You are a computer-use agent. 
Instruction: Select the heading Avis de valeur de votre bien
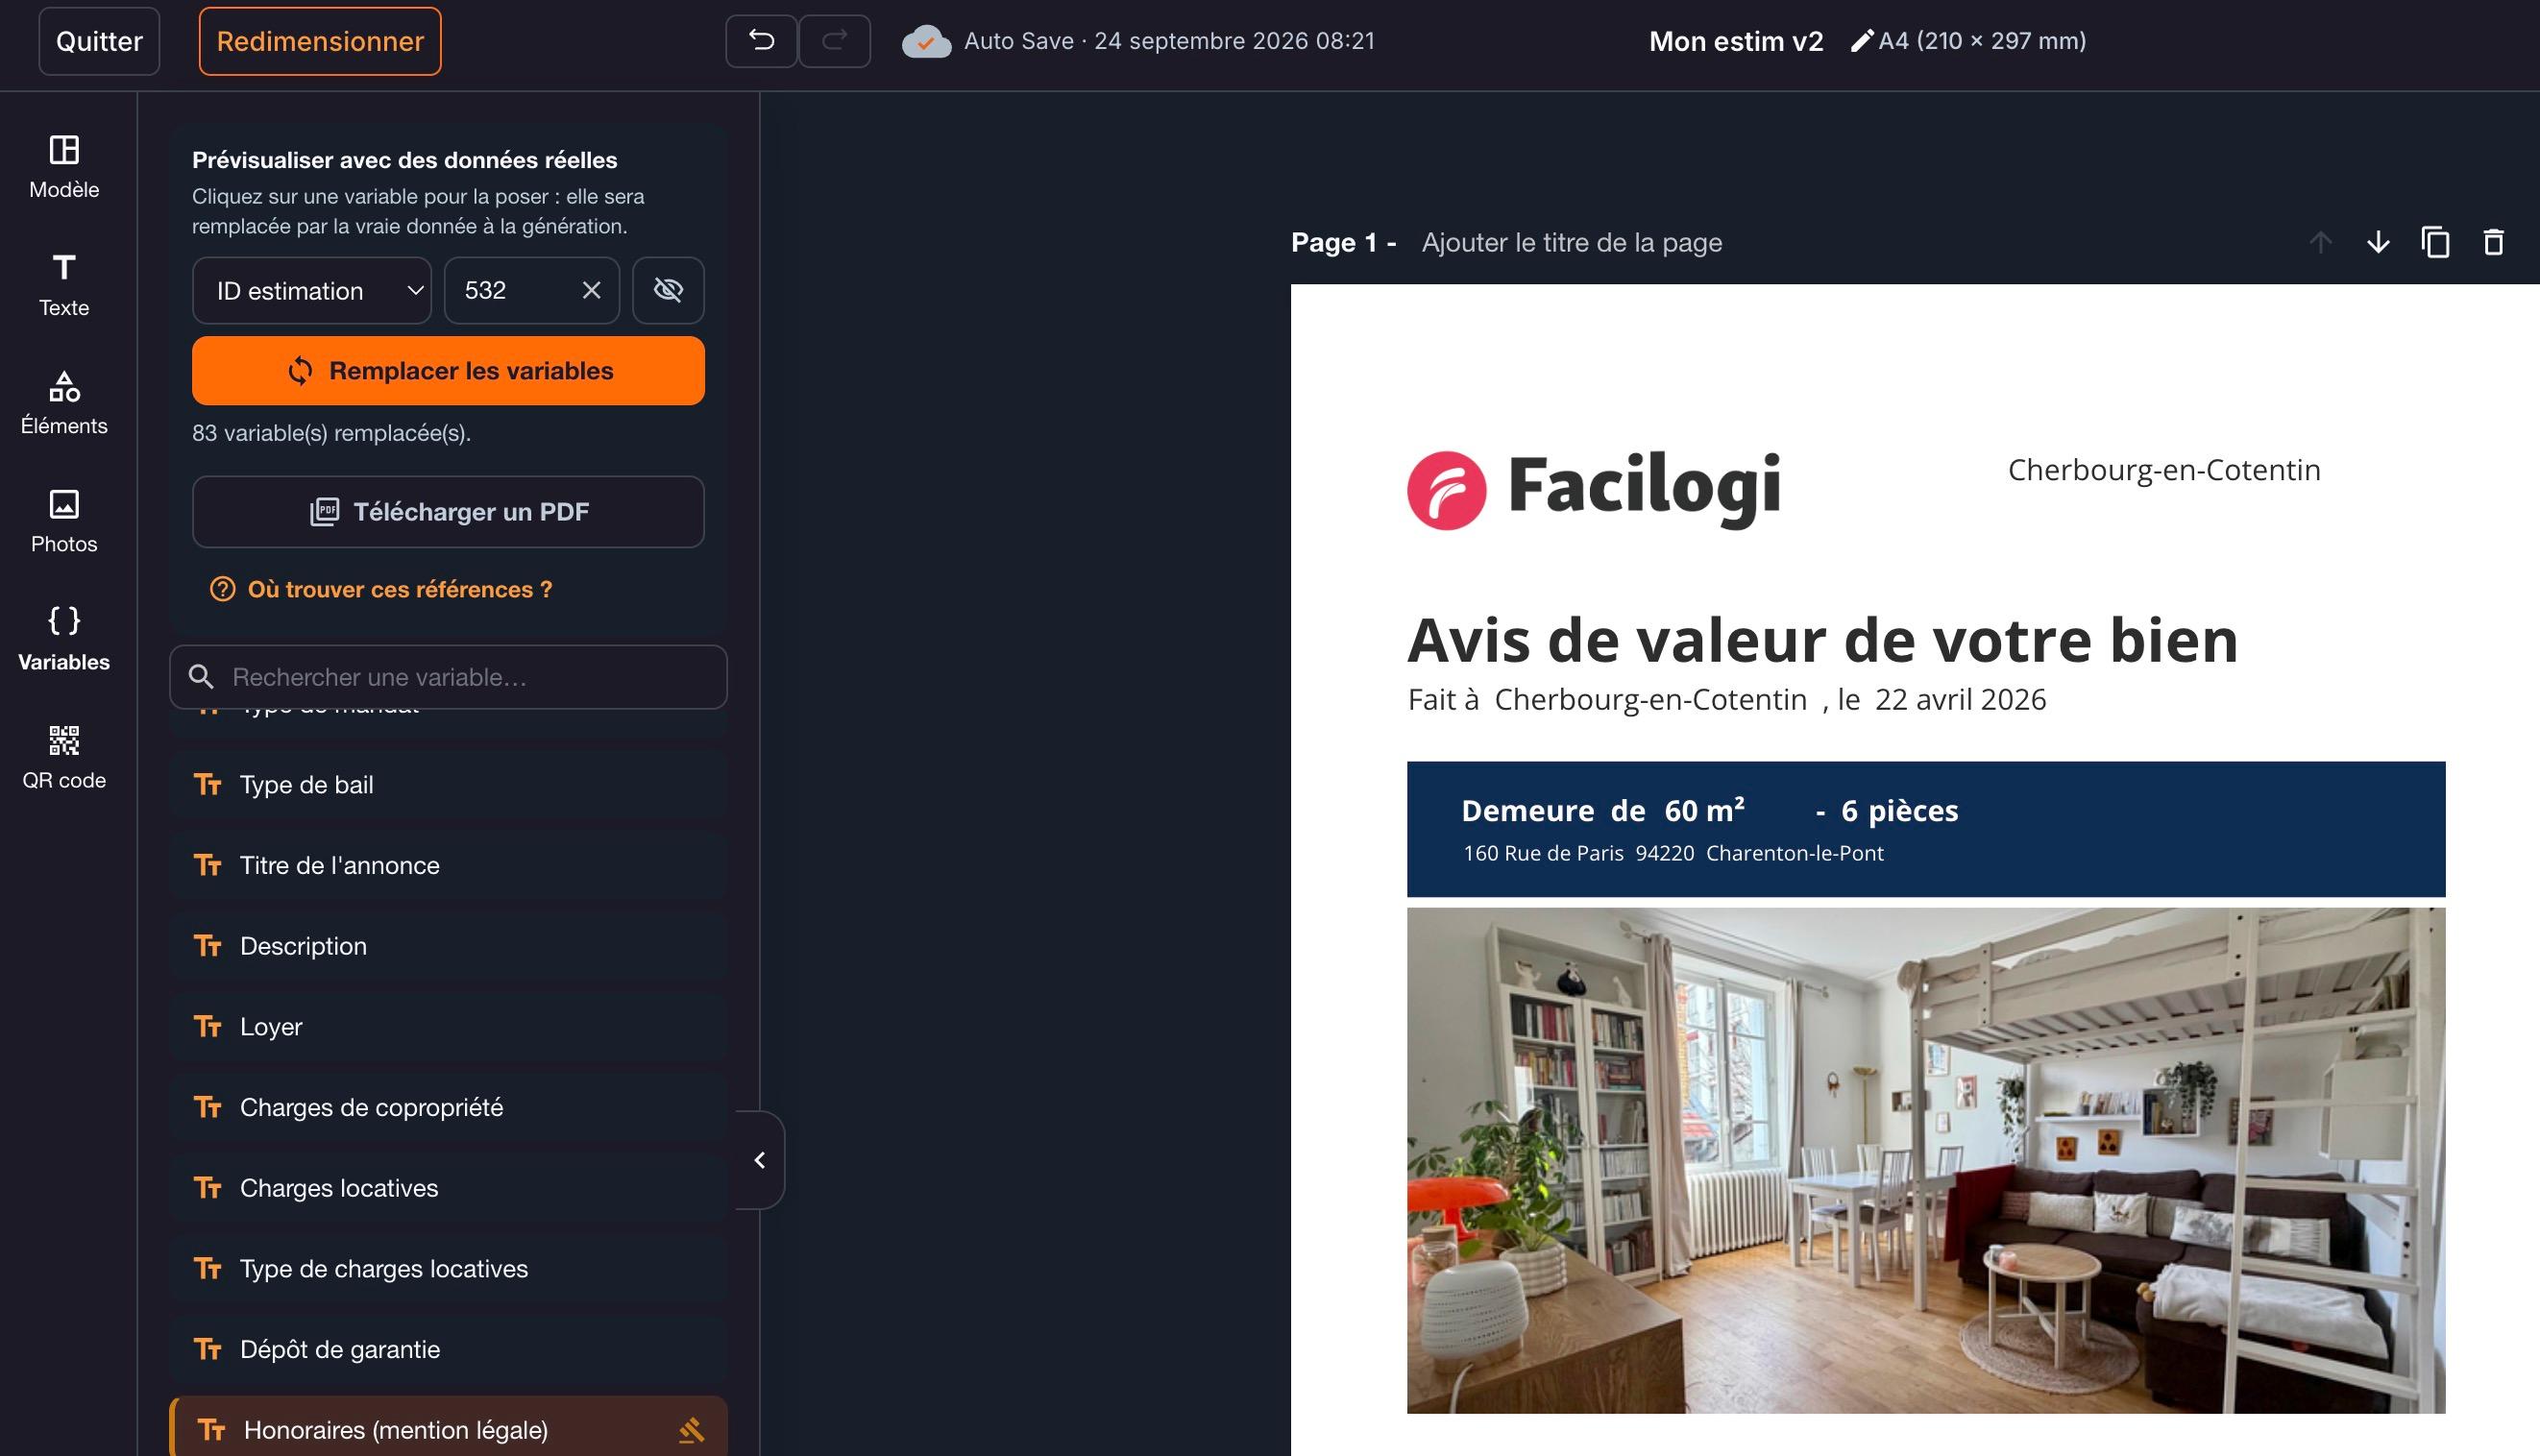[x=1822, y=639]
